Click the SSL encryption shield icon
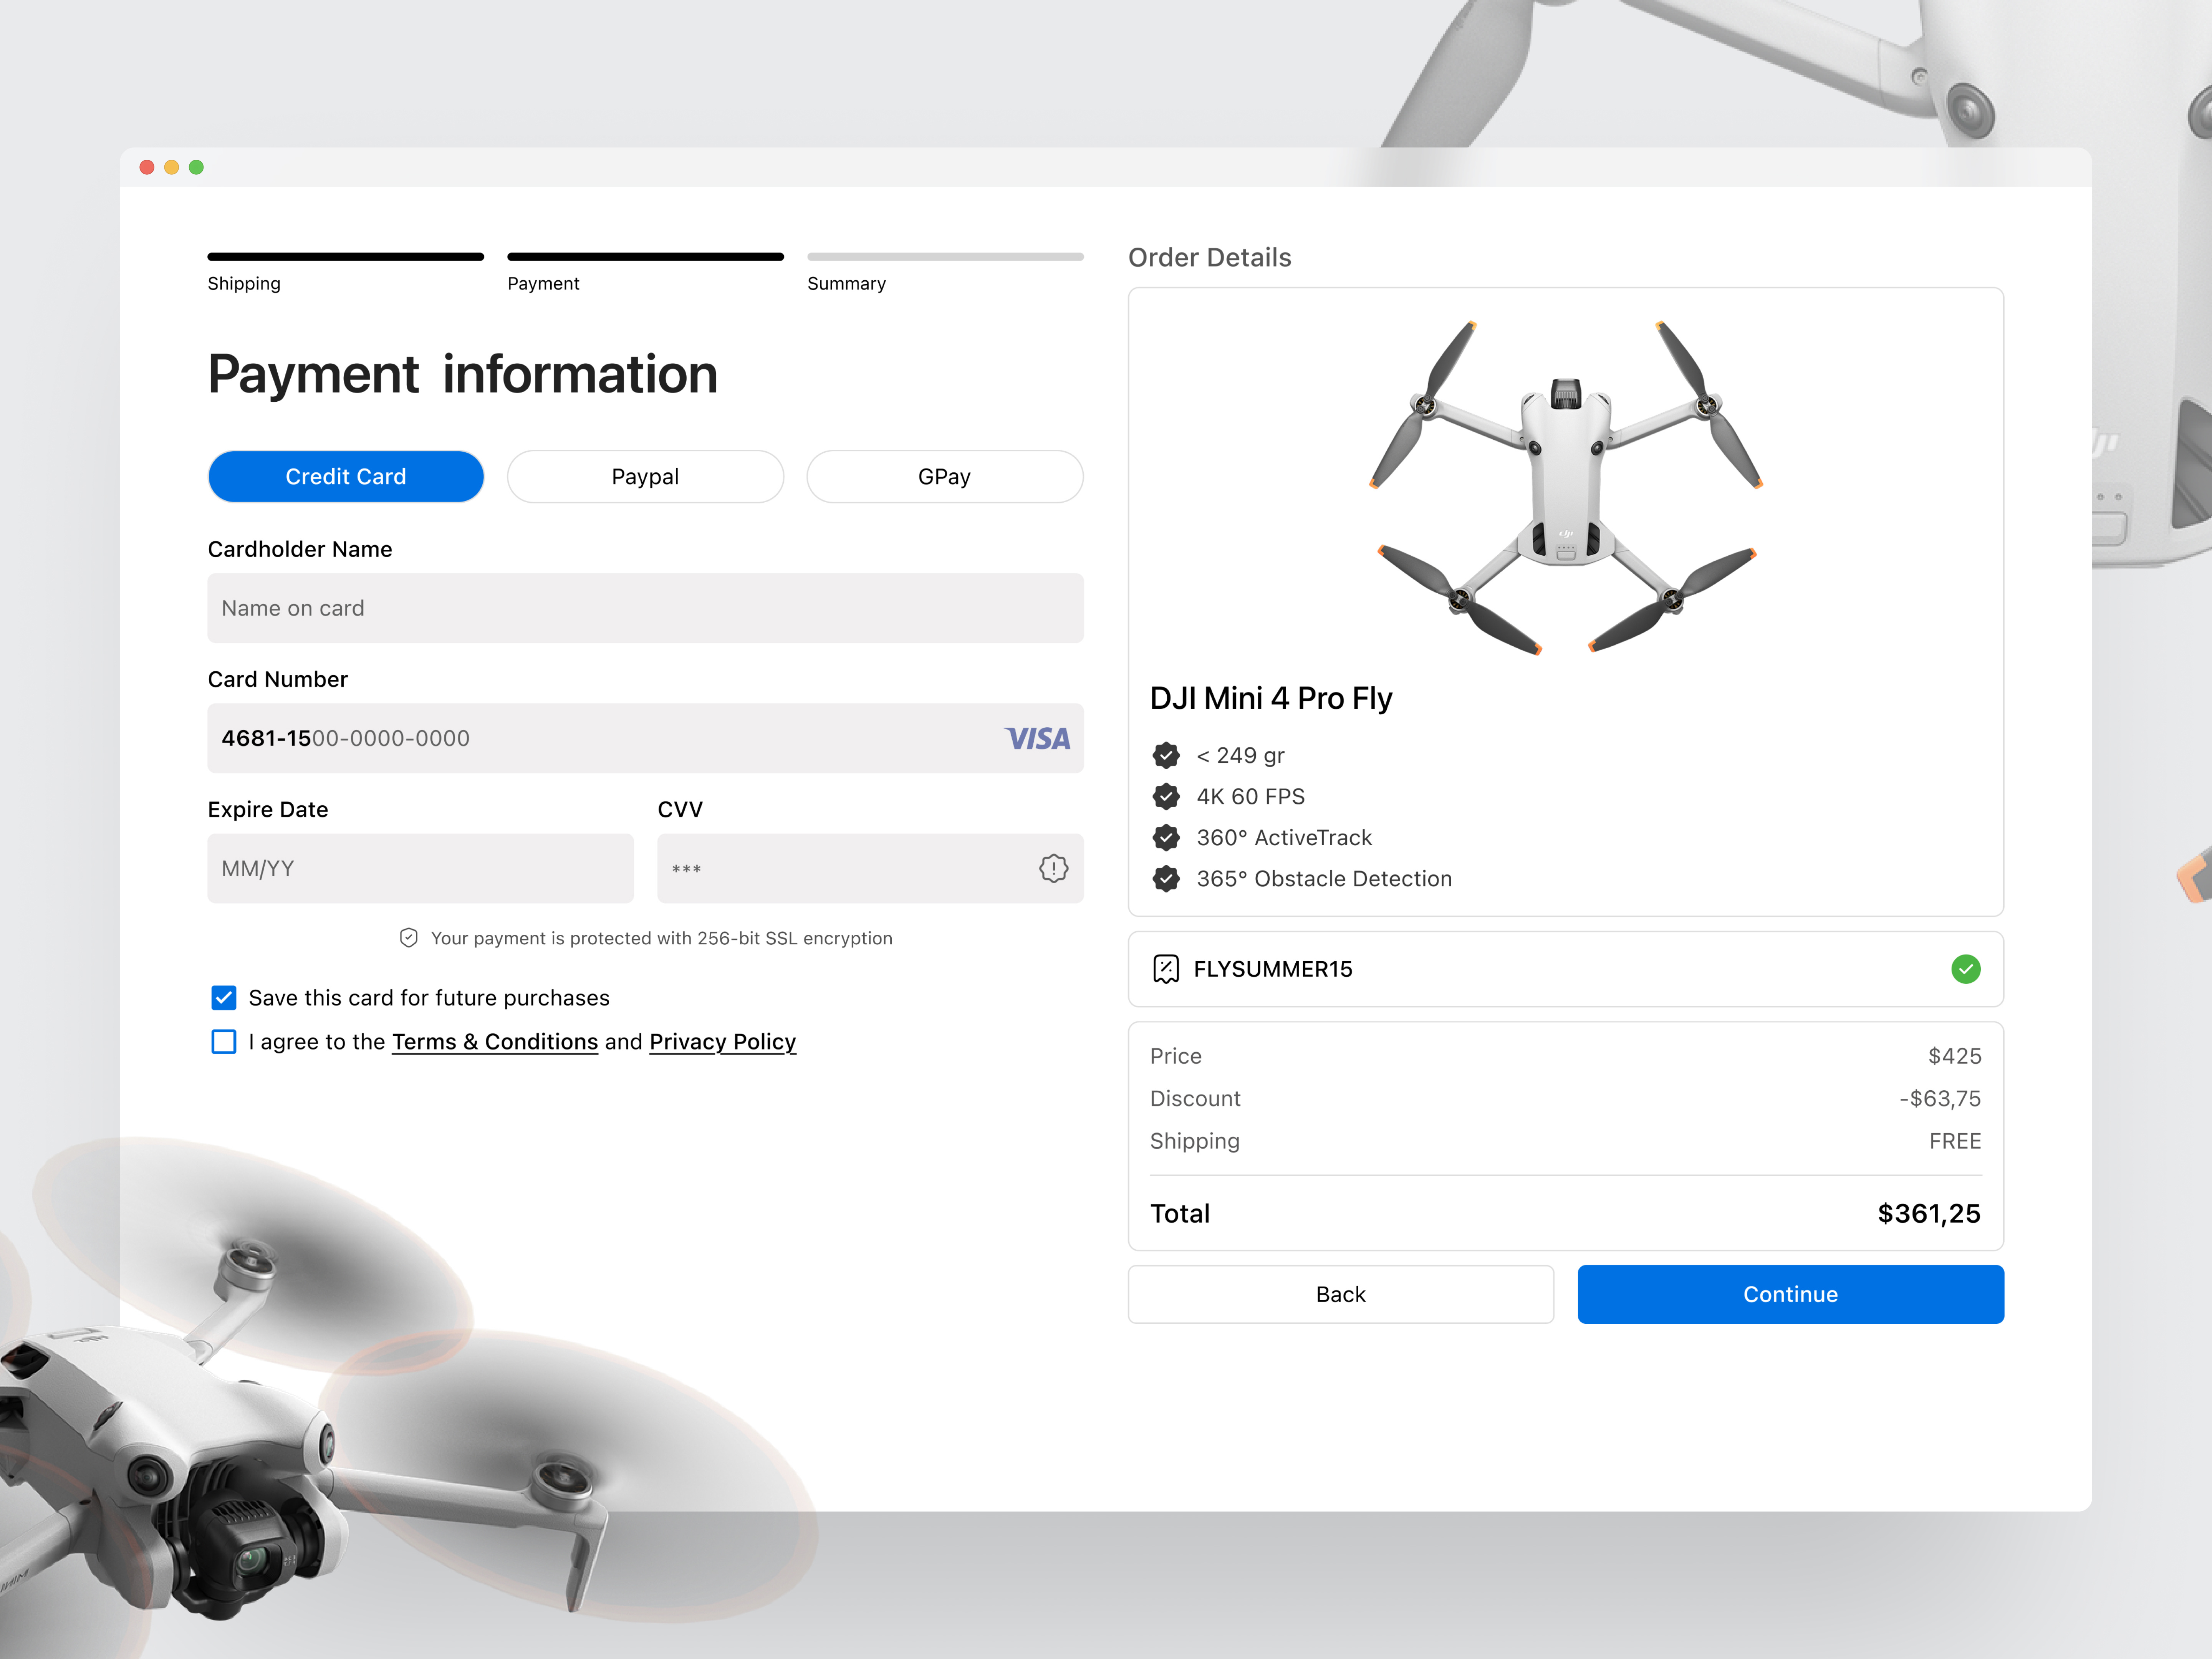The height and width of the screenshot is (1659, 2212). [408, 938]
